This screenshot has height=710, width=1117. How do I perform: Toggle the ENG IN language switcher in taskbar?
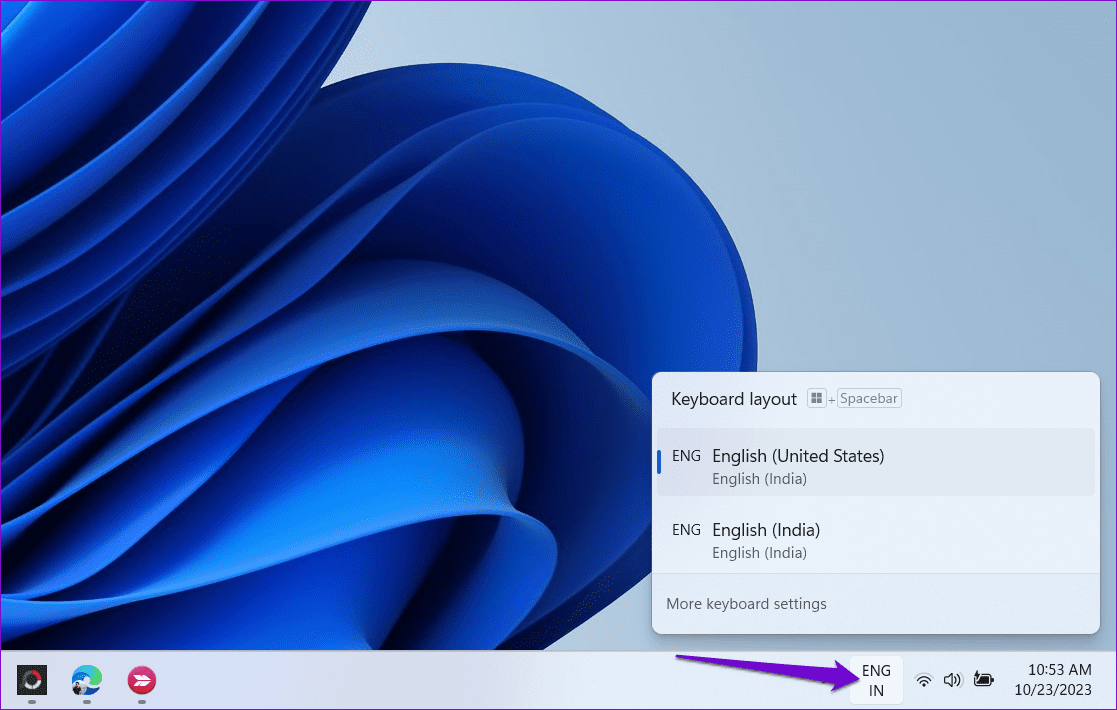coord(876,680)
